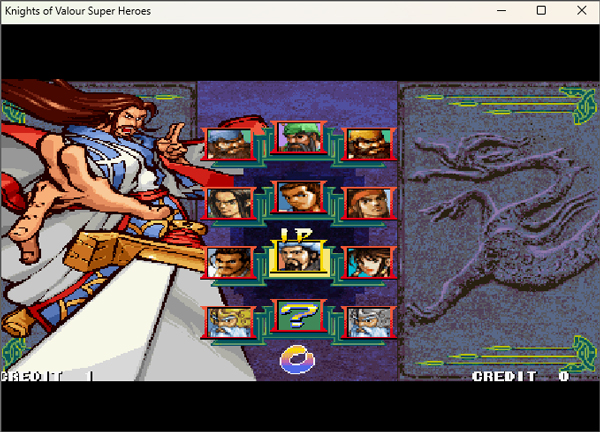Pick the orange-bandana hero portrait
This screenshot has height=432, width=600.
(x=369, y=203)
